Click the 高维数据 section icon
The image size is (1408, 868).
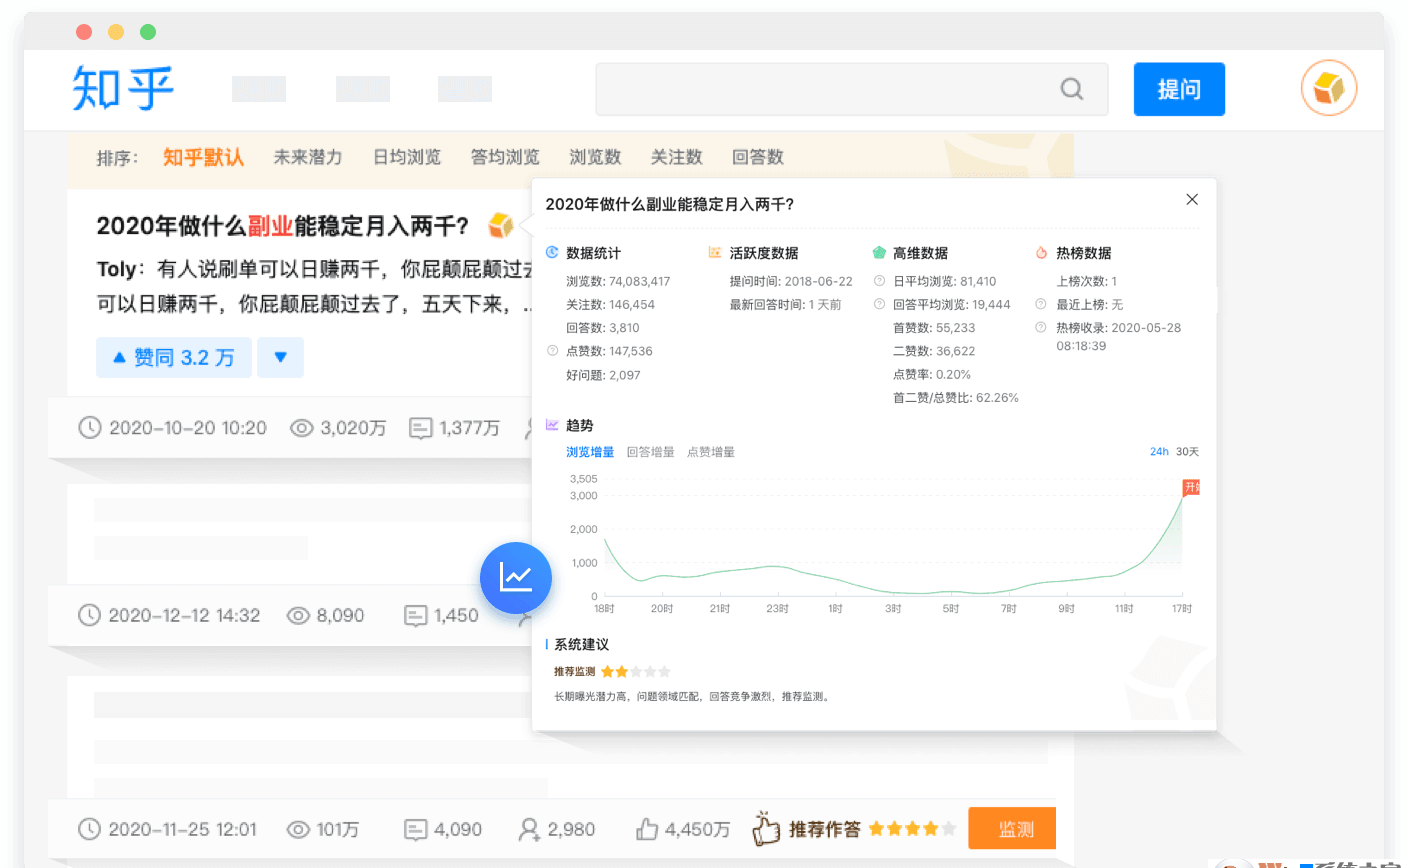879,253
